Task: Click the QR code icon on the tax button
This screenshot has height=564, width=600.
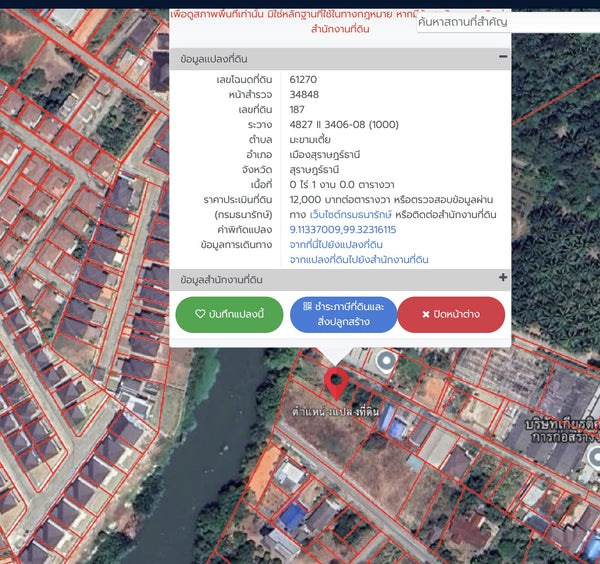Action: pyautogui.click(x=307, y=306)
